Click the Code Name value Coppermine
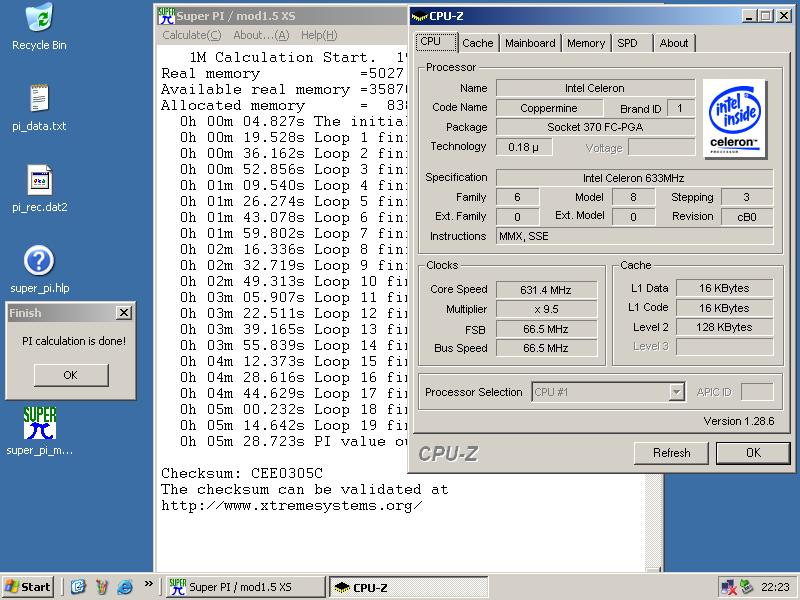The width and height of the screenshot is (800, 600). (x=549, y=108)
